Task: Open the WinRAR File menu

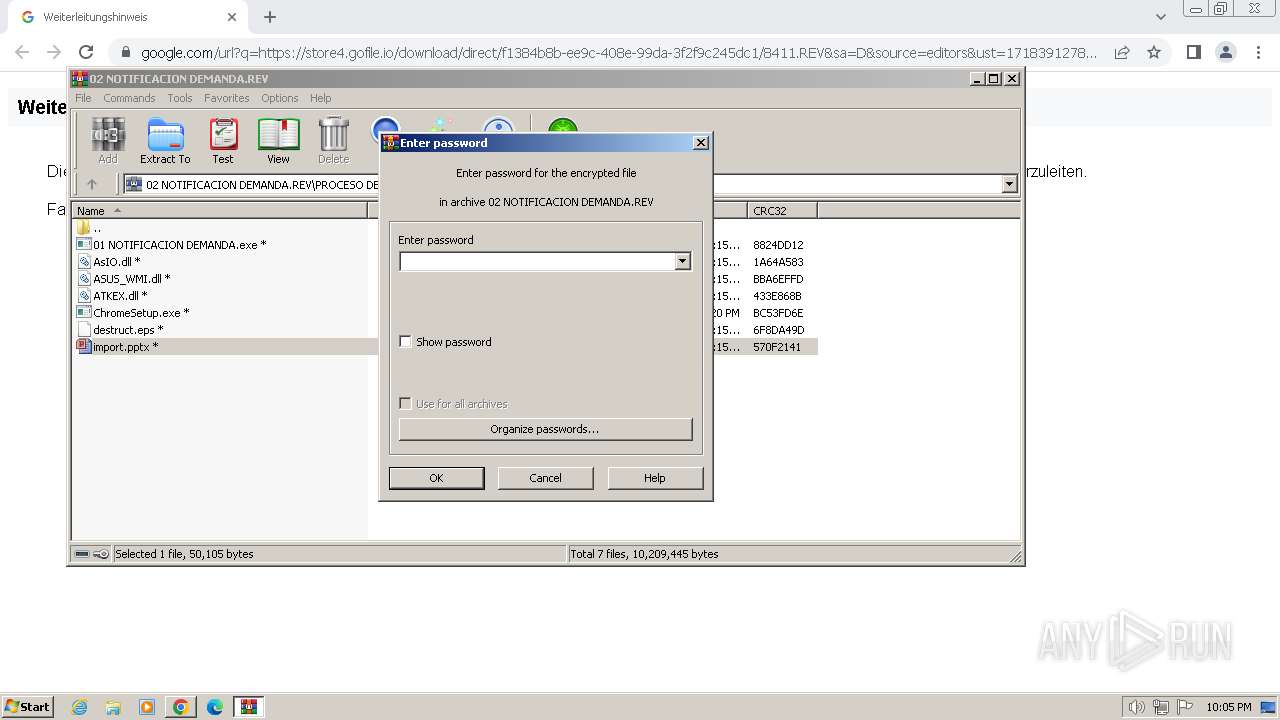Action: 83,98
